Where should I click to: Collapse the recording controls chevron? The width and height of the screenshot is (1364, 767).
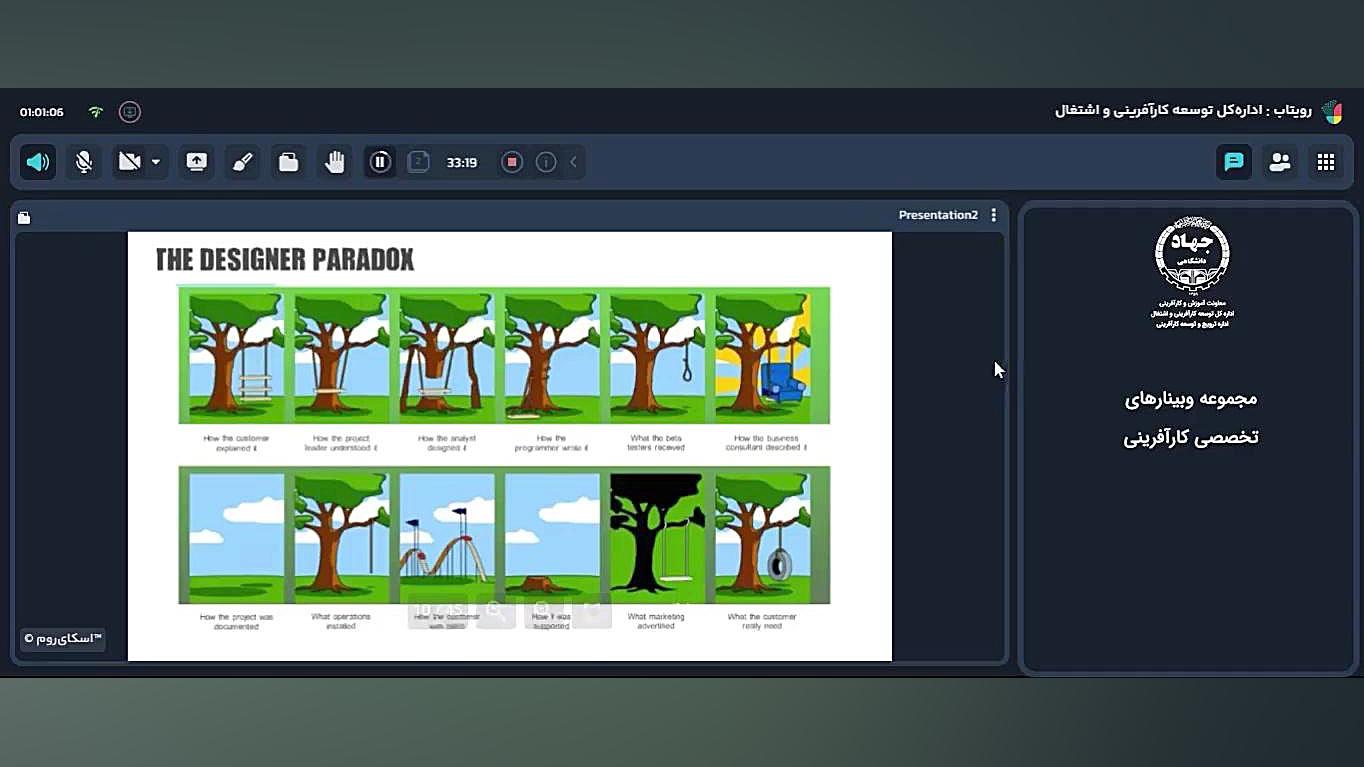[573, 162]
